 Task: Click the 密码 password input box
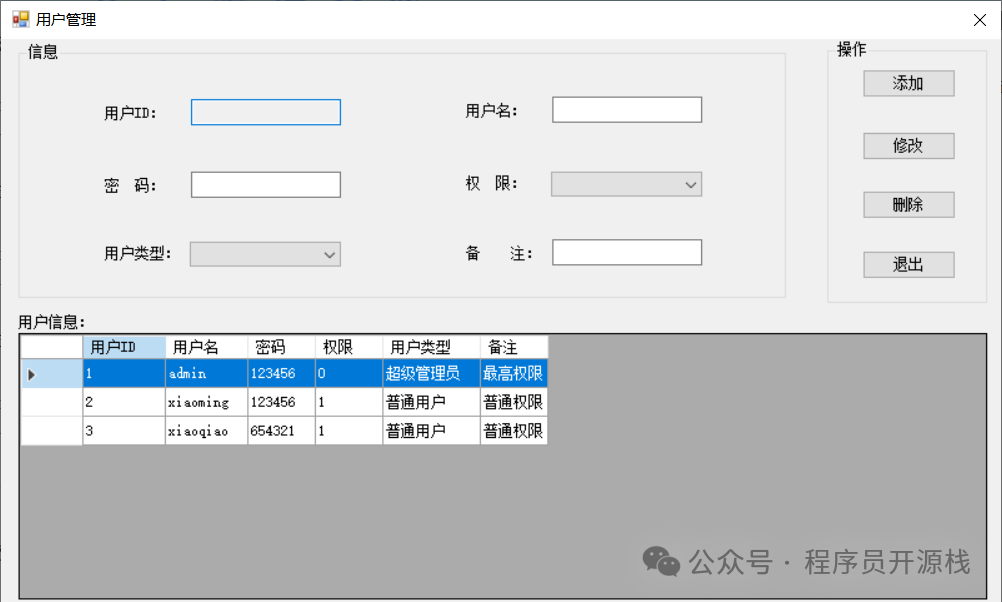[x=266, y=185]
